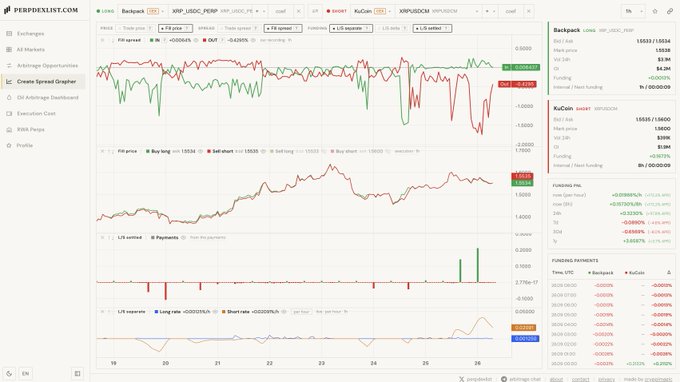The width and height of the screenshot is (680, 382).
Task: Open the Exchanges page from sidebar
Action: tap(43, 33)
